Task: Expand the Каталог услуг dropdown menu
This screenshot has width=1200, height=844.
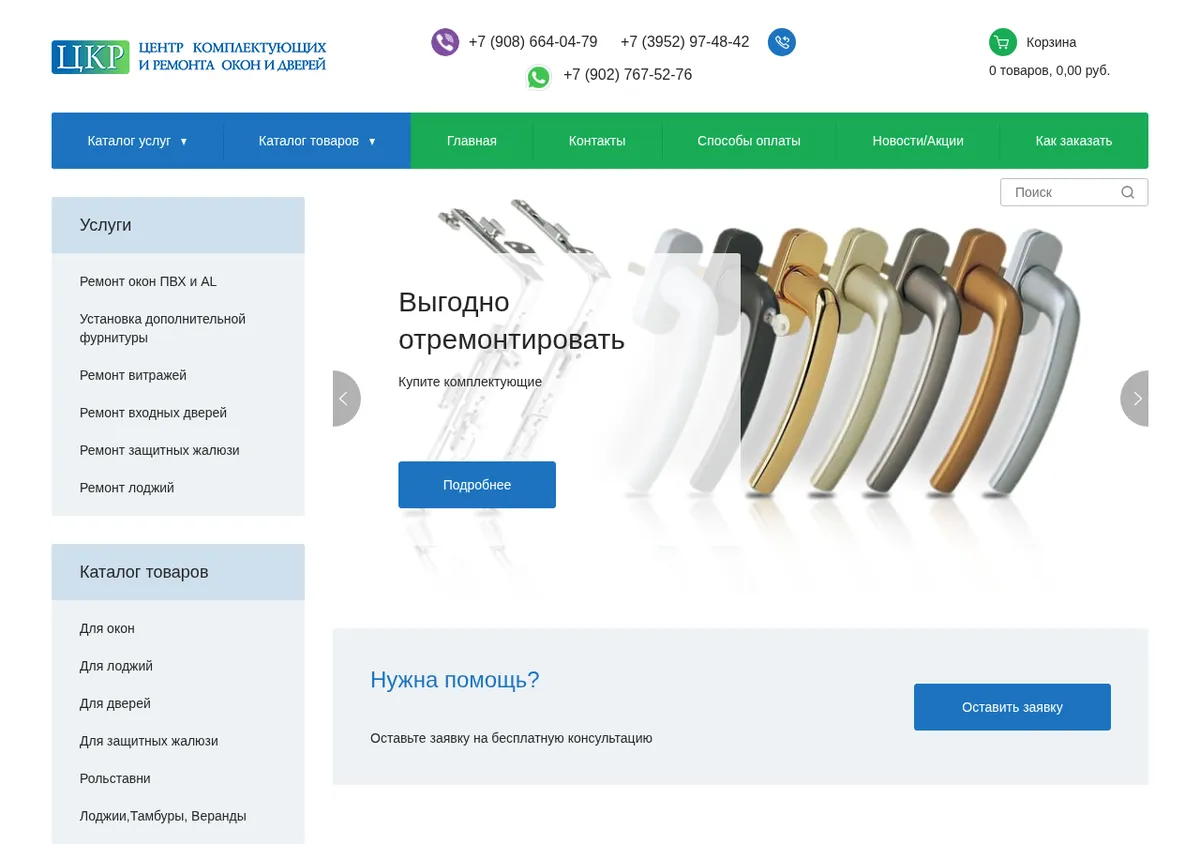Action: point(137,141)
